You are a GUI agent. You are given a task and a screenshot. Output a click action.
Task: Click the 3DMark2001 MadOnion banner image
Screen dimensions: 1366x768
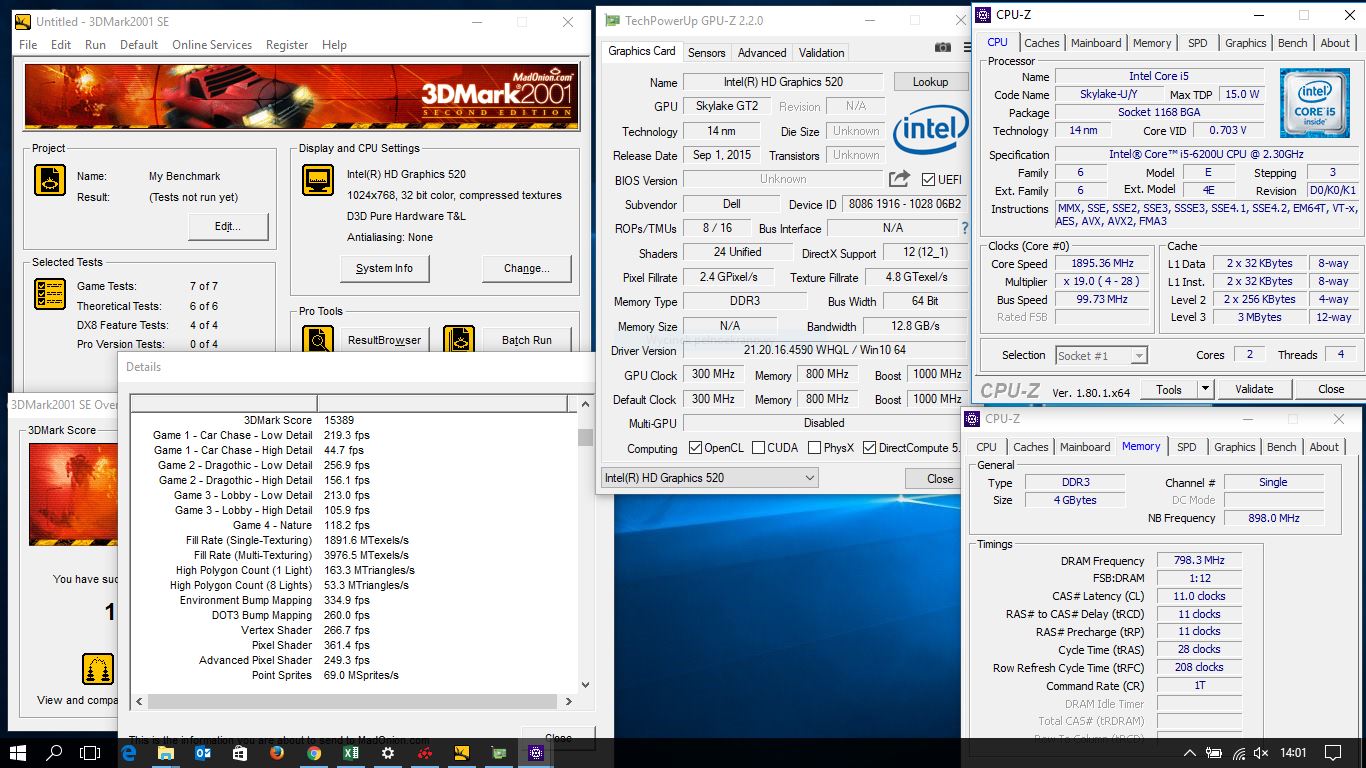302,97
